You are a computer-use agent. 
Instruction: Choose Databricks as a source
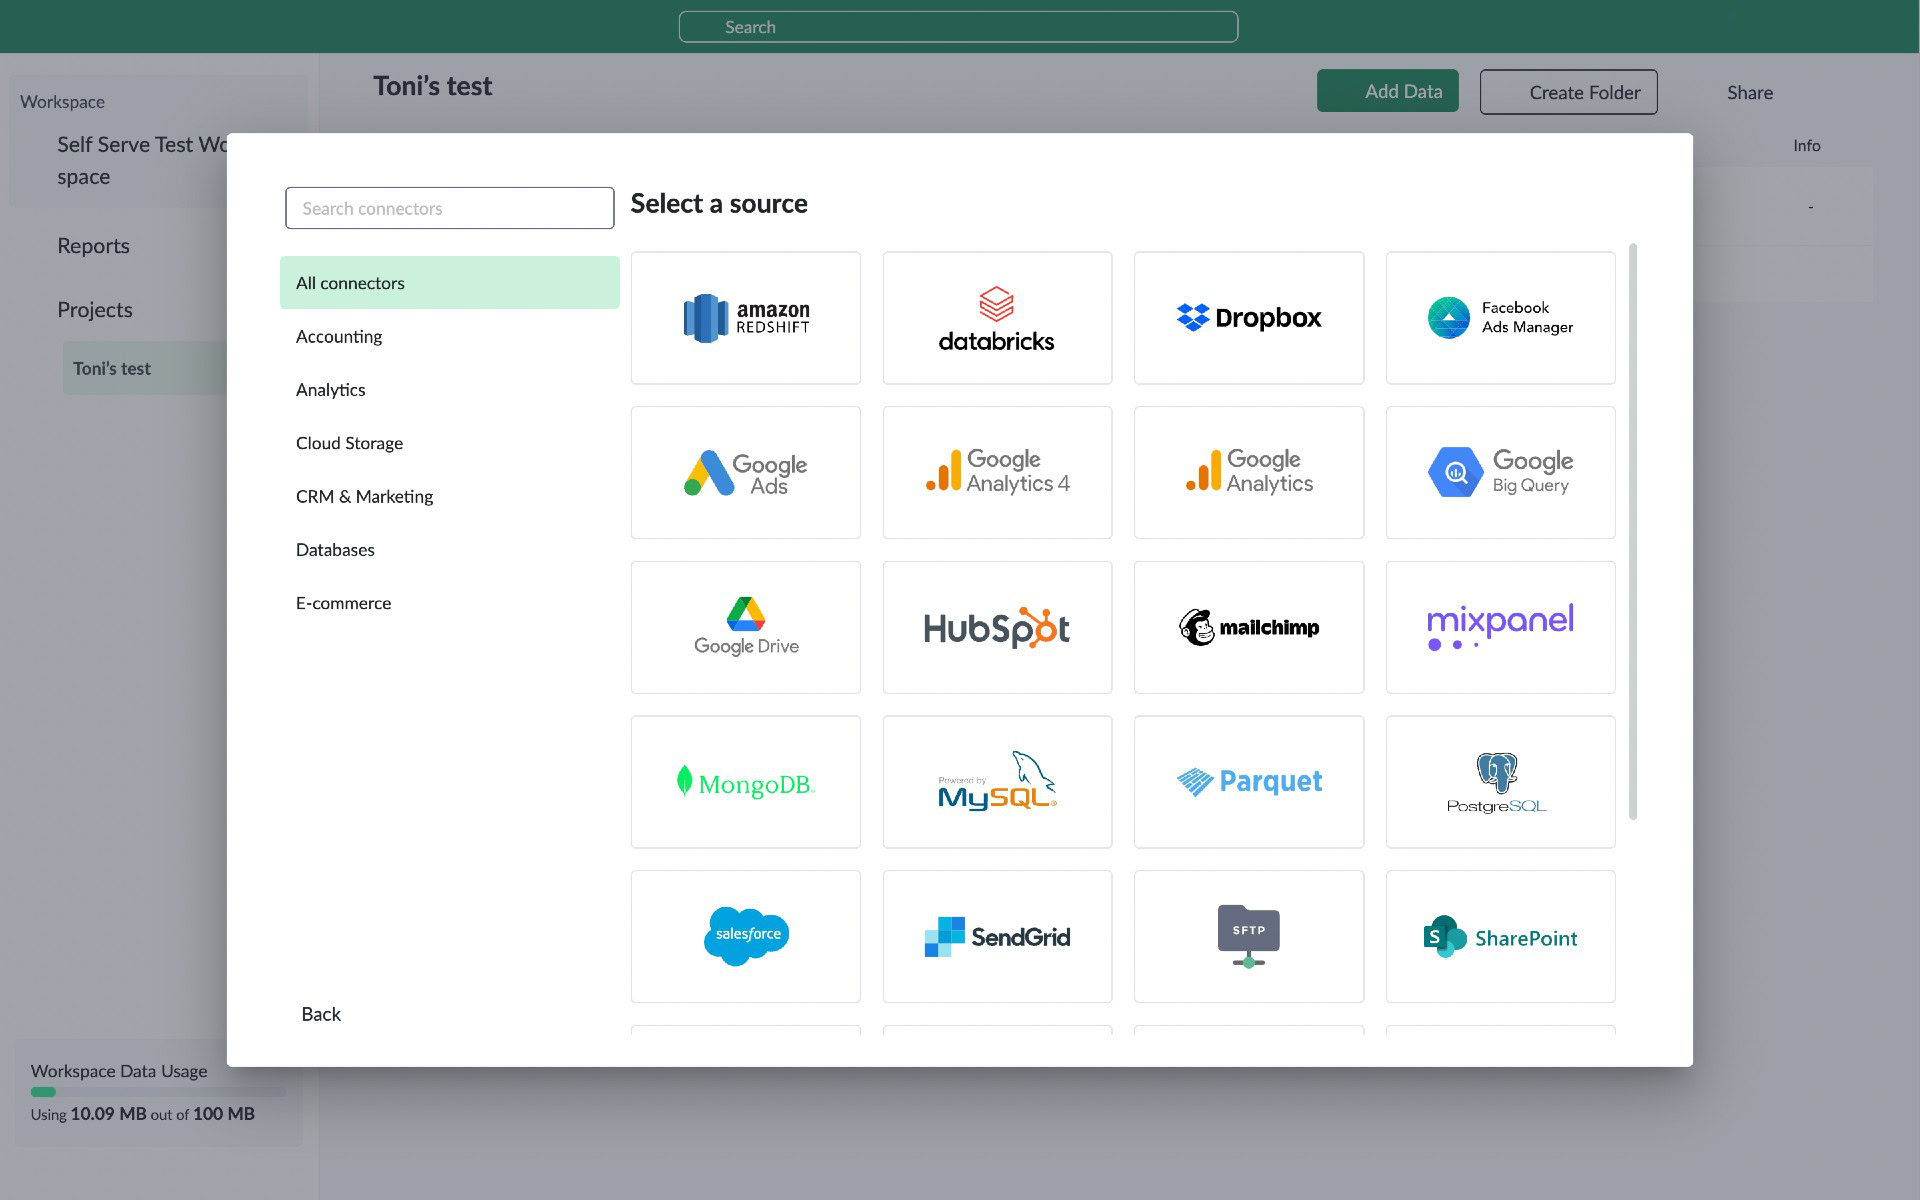[997, 317]
